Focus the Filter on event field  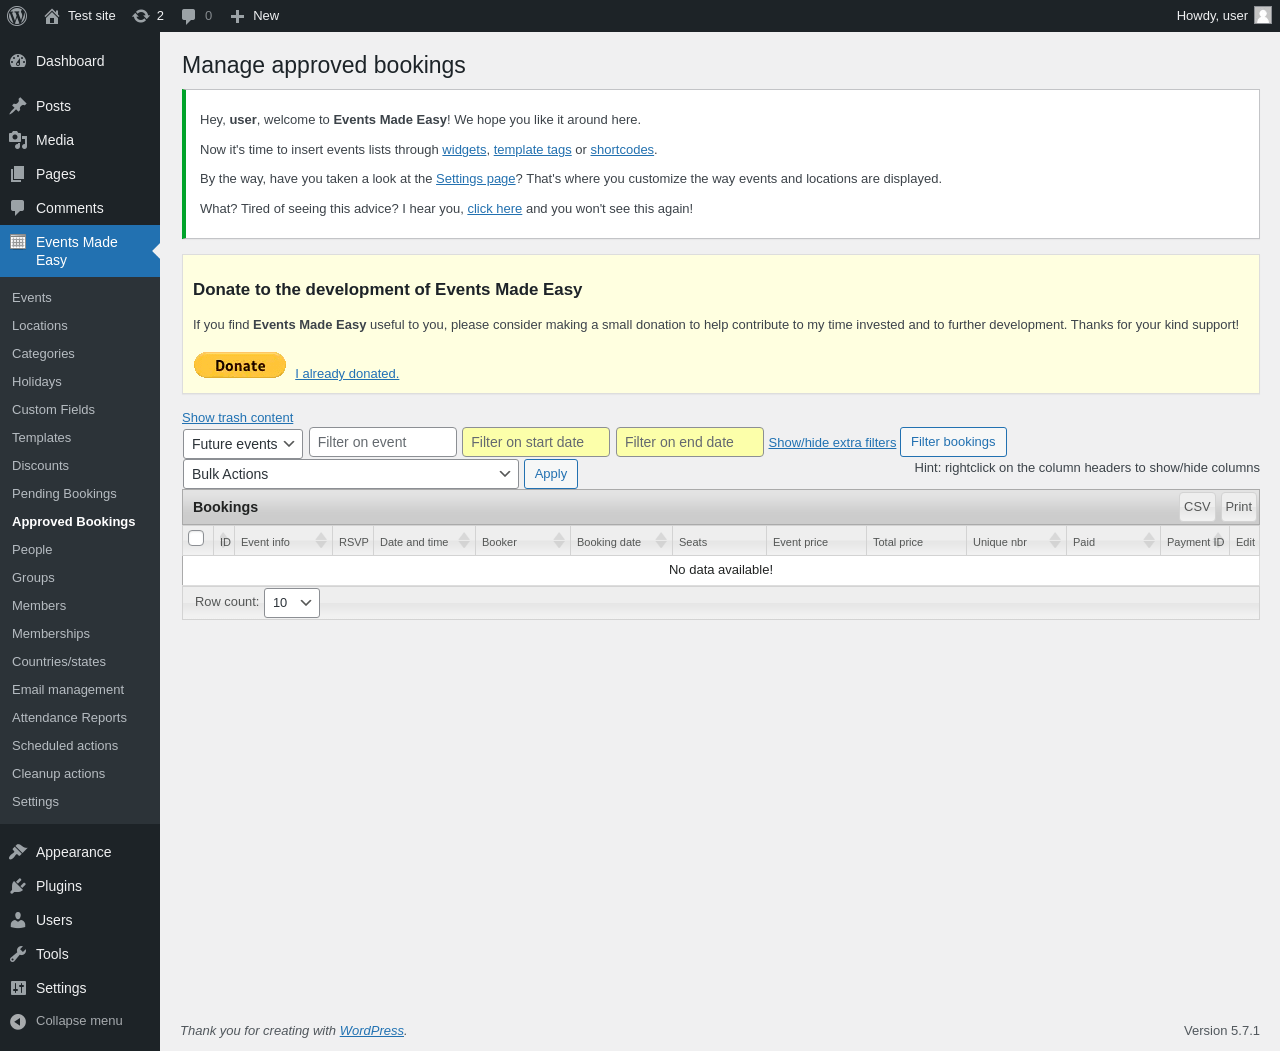coord(383,442)
